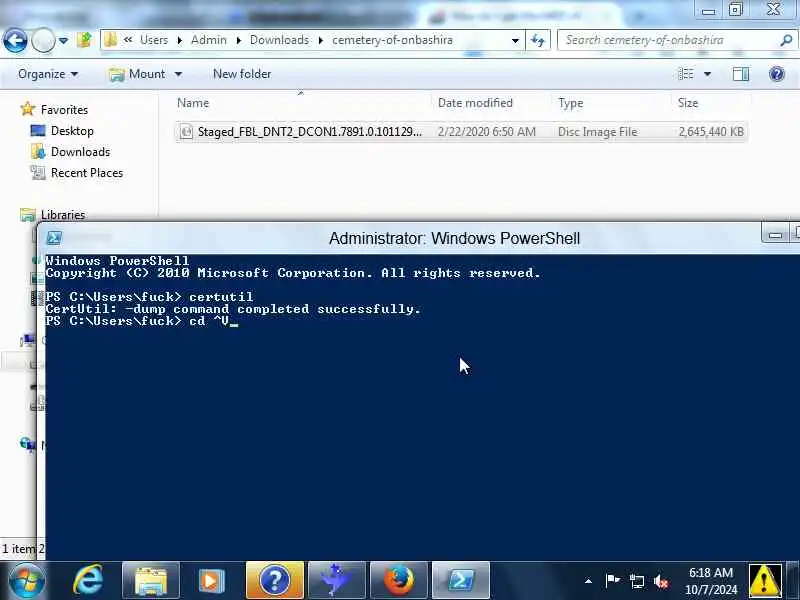
Task: Click the 2,645,440 KB size cell
Action: pos(711,132)
